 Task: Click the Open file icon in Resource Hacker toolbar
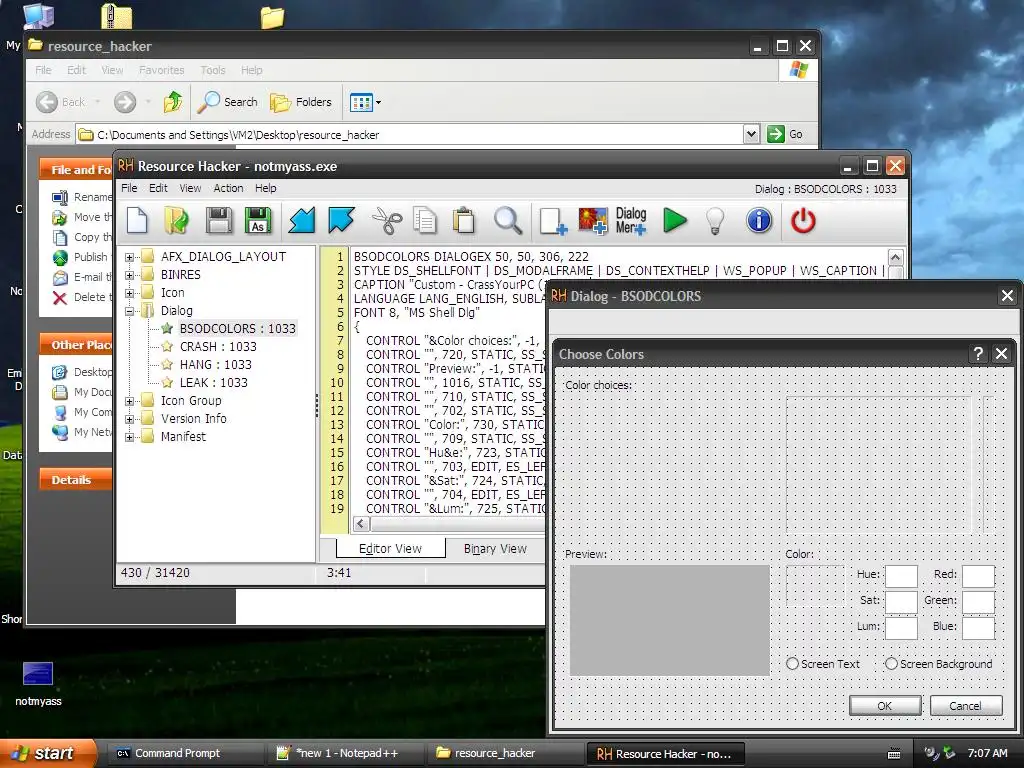[x=176, y=221]
